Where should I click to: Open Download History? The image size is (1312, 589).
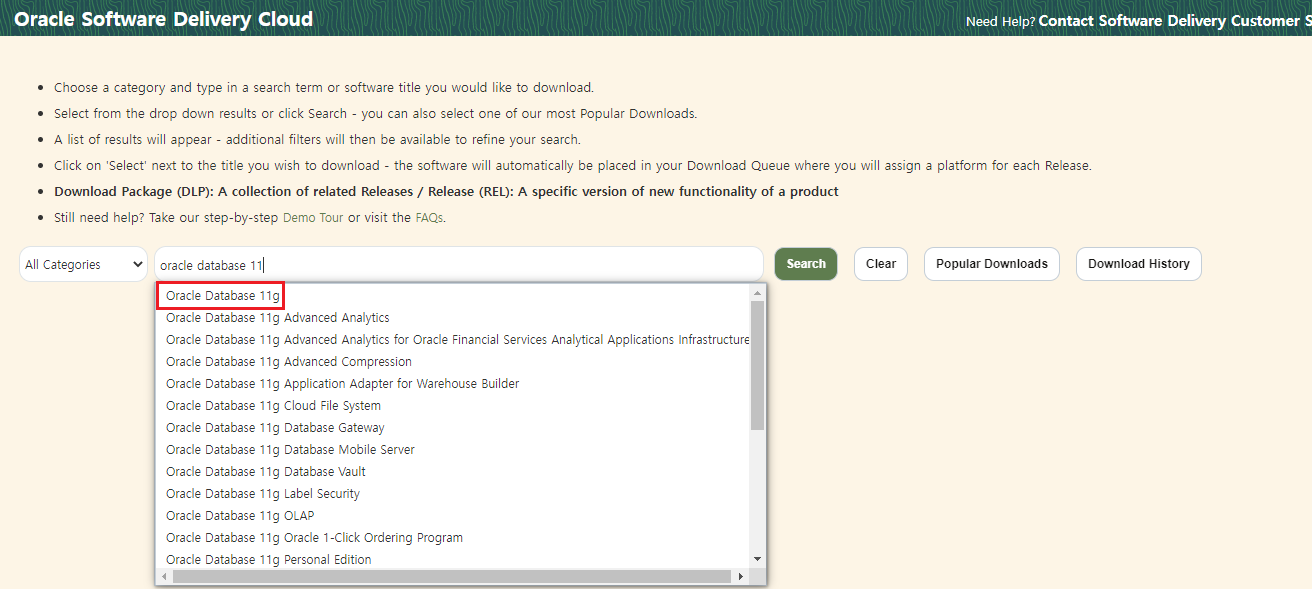pos(1139,264)
